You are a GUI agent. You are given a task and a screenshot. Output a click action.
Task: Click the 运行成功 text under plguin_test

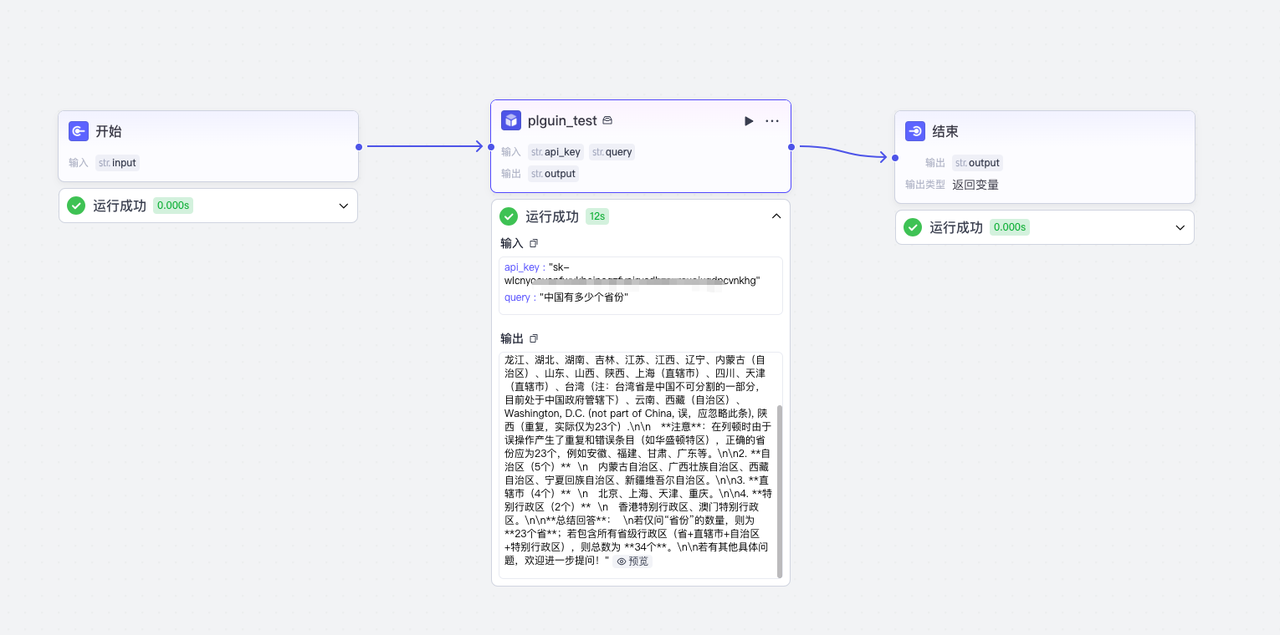tap(552, 216)
